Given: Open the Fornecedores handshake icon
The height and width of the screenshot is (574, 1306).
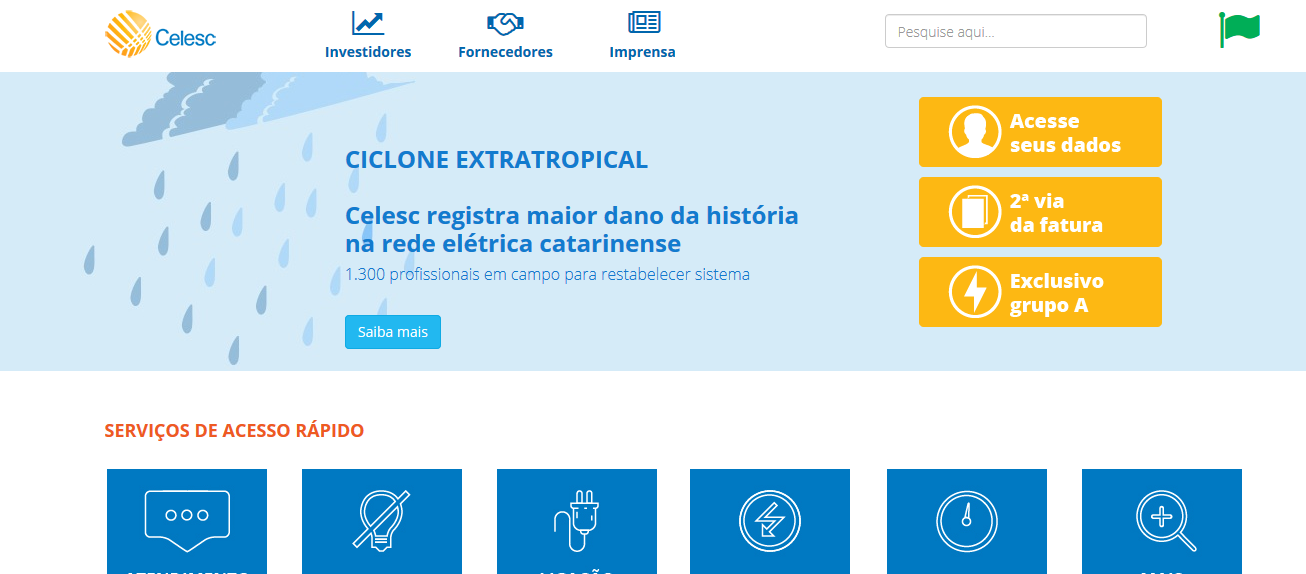Looking at the screenshot, I should (x=505, y=23).
